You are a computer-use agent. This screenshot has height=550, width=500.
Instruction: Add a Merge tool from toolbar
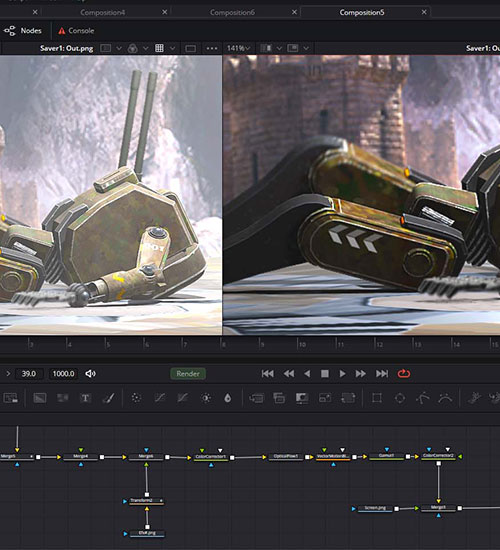pos(256,398)
